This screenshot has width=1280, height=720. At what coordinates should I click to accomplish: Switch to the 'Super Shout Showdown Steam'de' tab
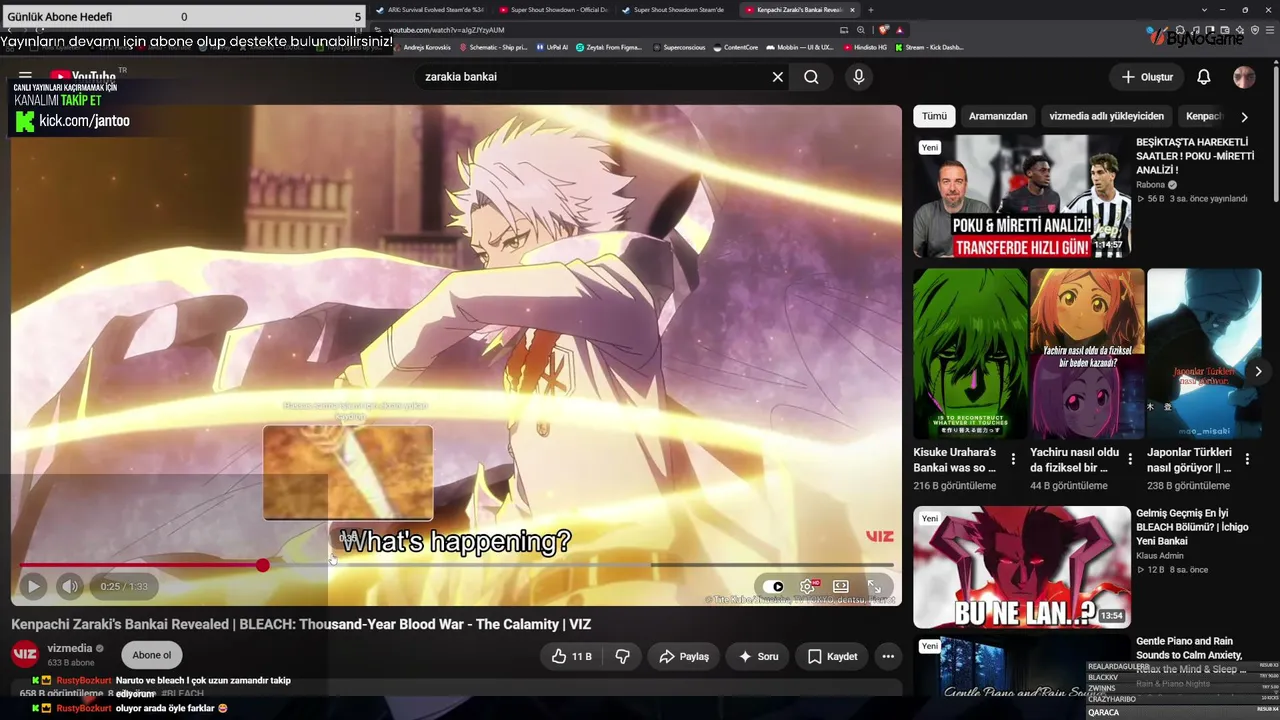[675, 10]
